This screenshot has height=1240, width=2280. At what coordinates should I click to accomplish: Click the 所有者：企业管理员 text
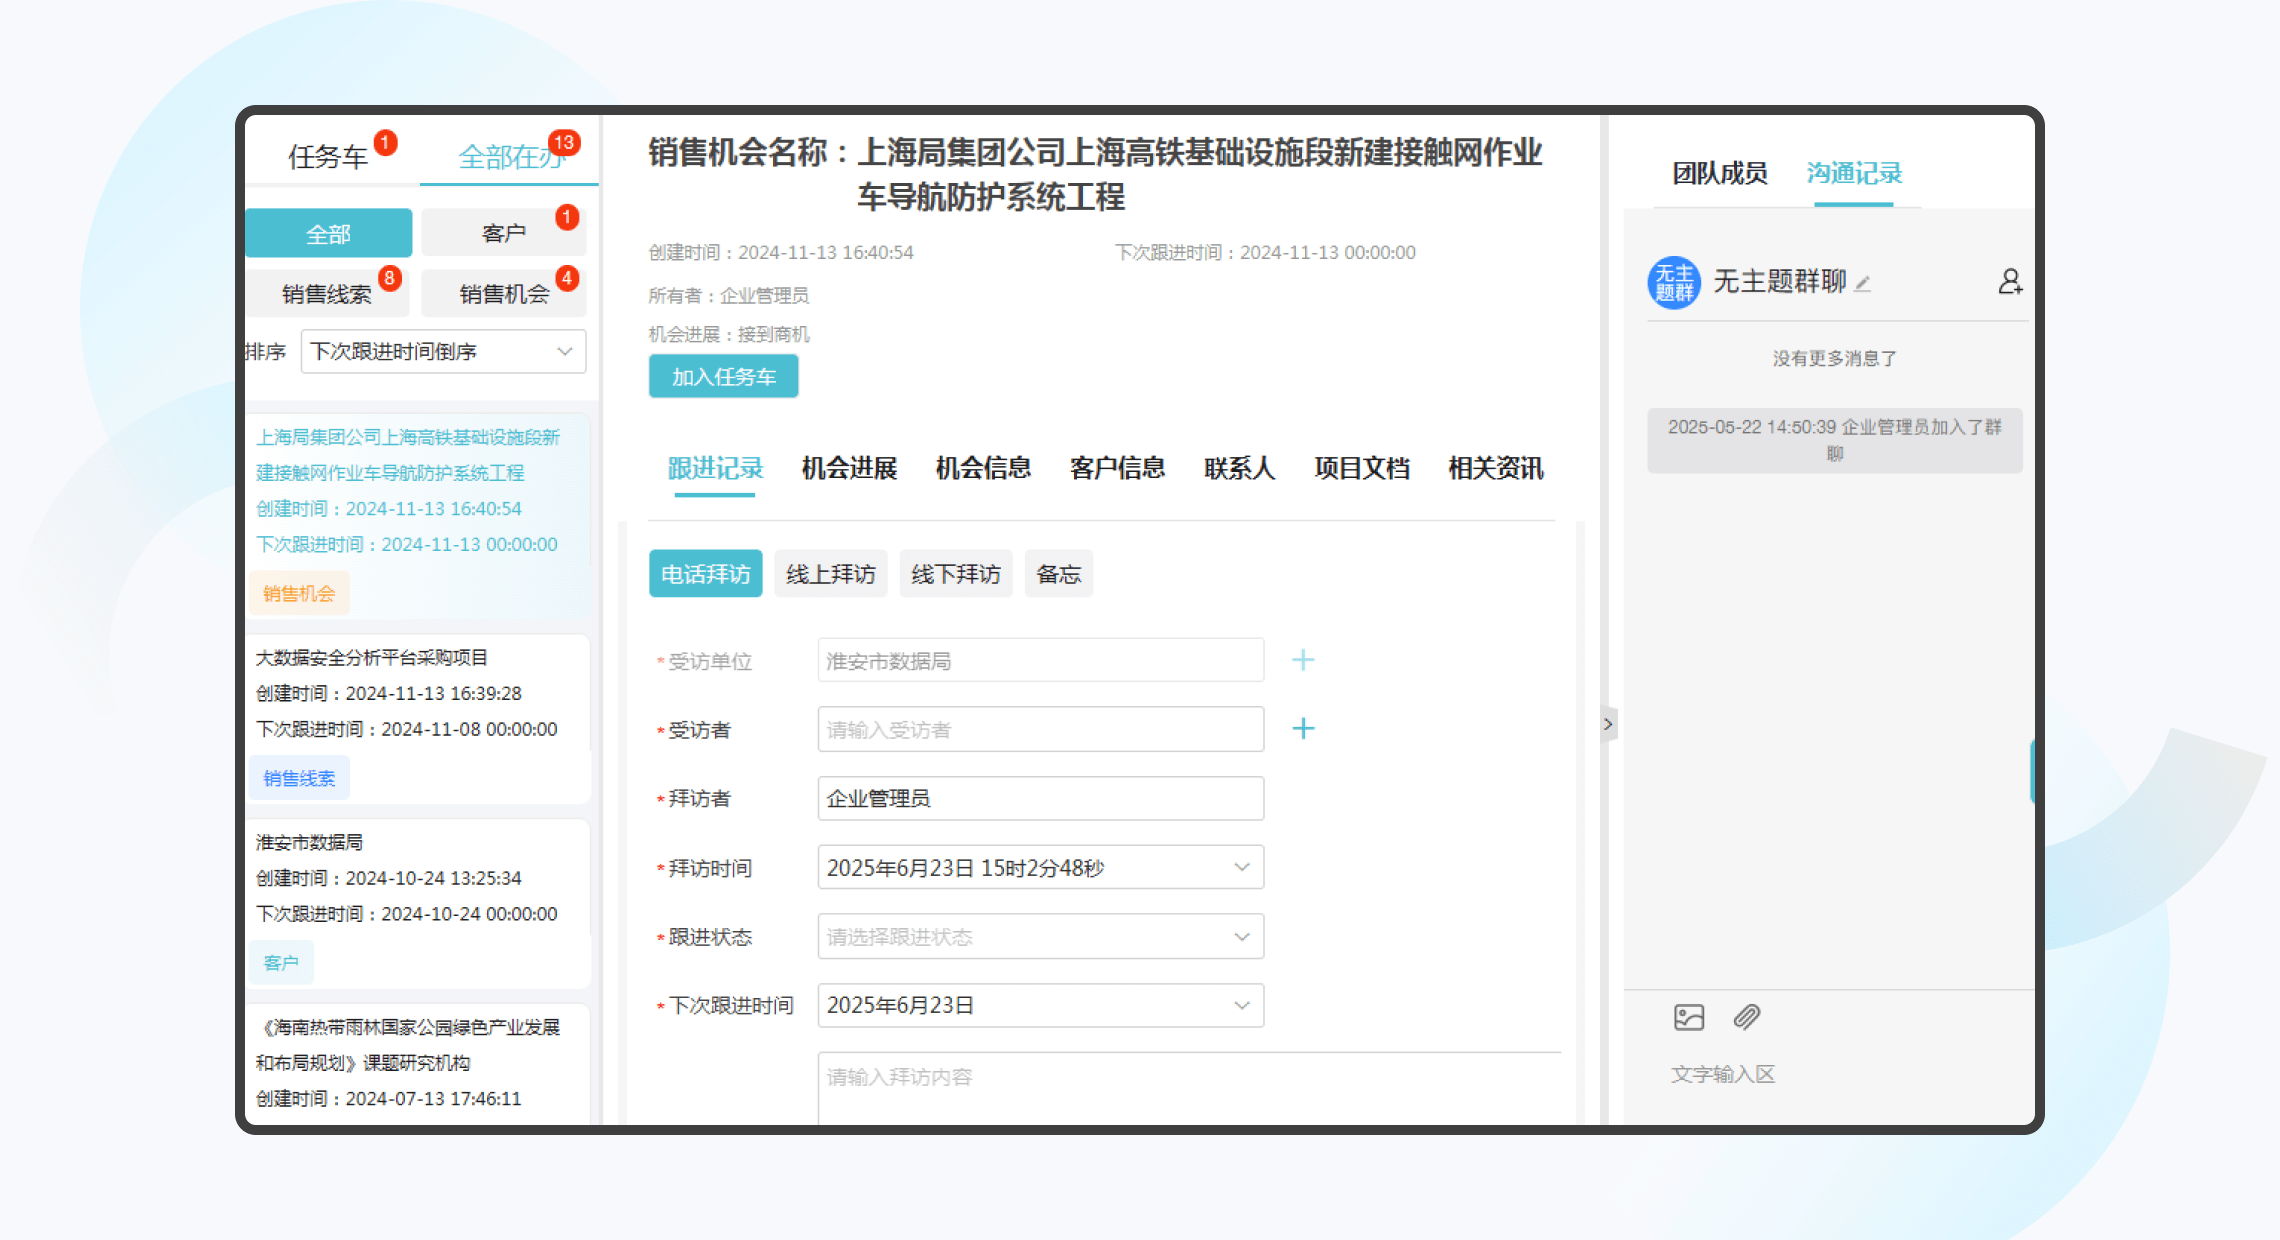coord(729,295)
